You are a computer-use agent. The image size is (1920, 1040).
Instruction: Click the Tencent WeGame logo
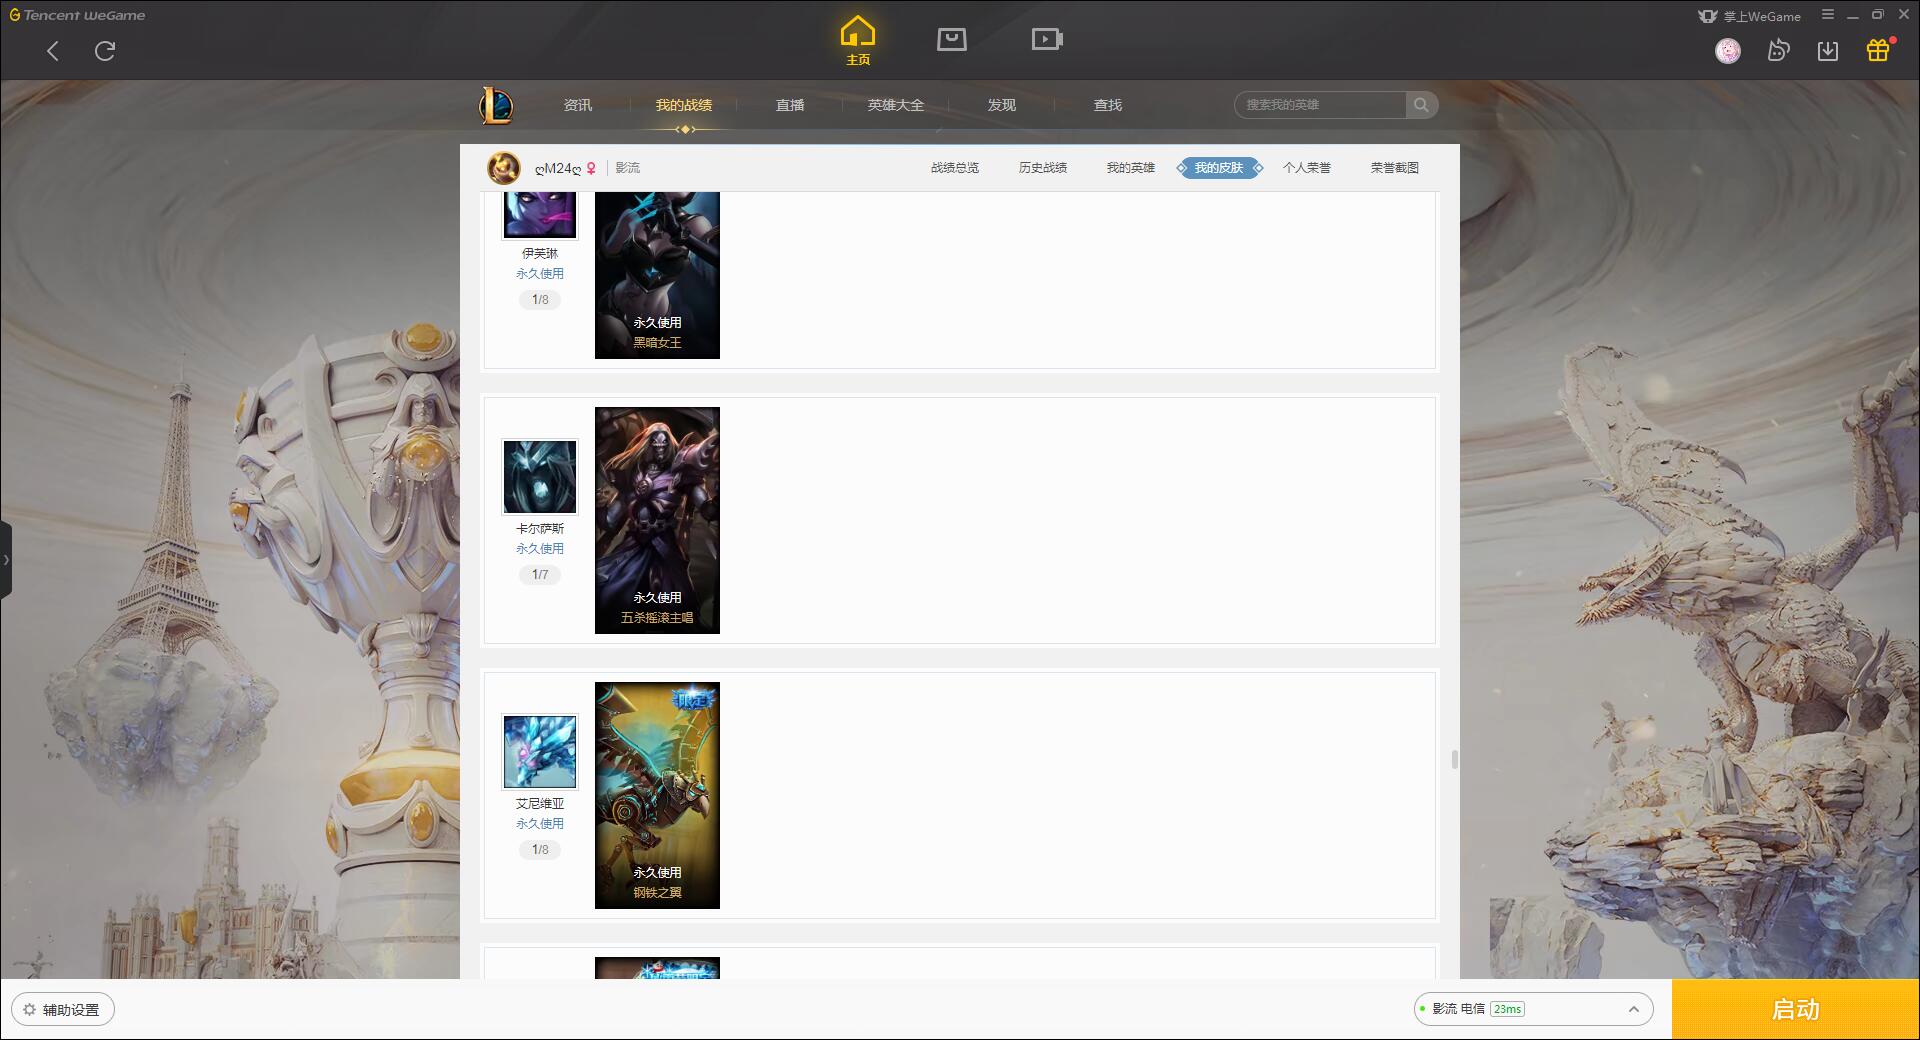coord(77,15)
